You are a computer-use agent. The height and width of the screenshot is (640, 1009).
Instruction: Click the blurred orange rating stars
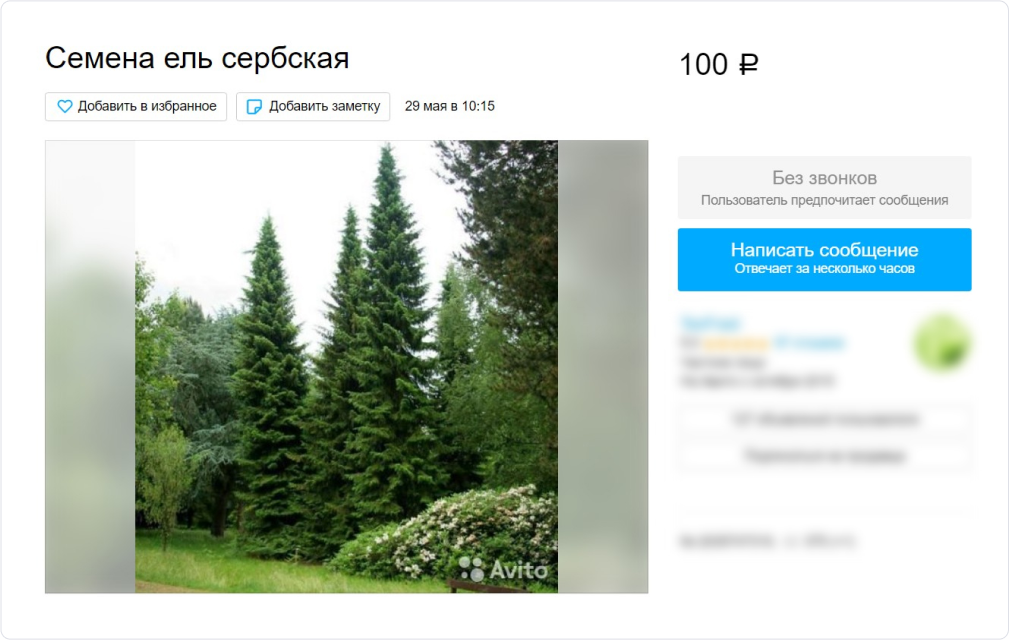coord(736,343)
